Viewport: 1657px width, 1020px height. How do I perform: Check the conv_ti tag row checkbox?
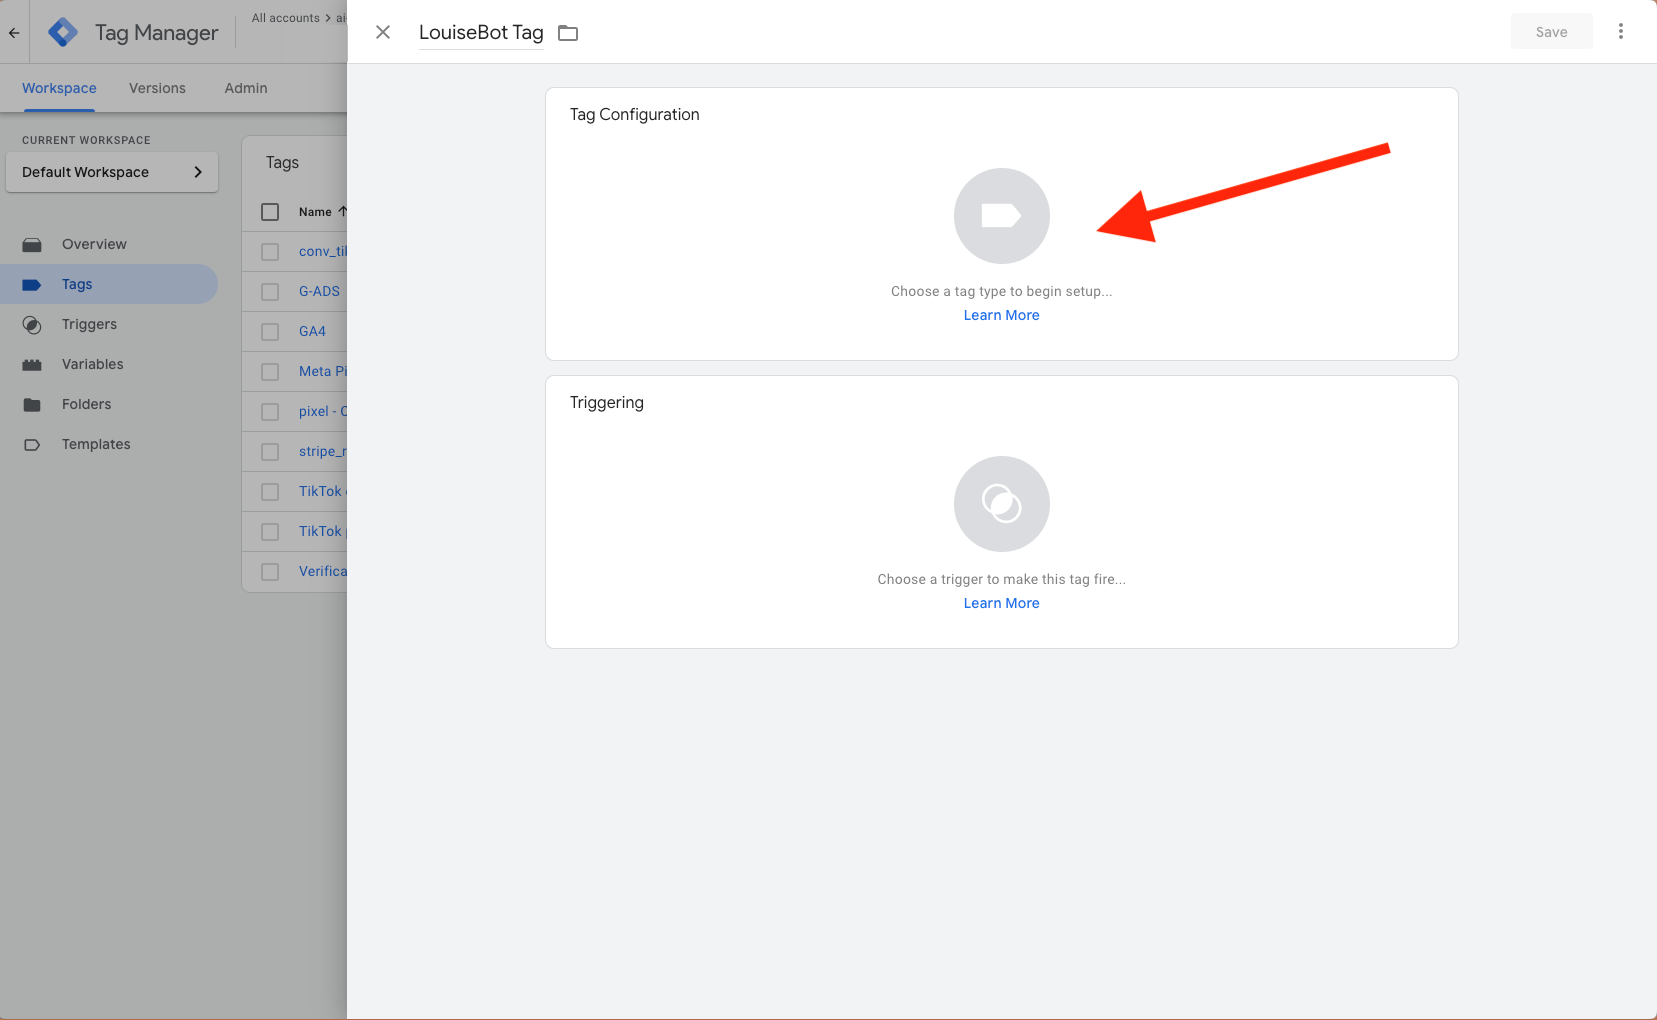[x=270, y=252]
